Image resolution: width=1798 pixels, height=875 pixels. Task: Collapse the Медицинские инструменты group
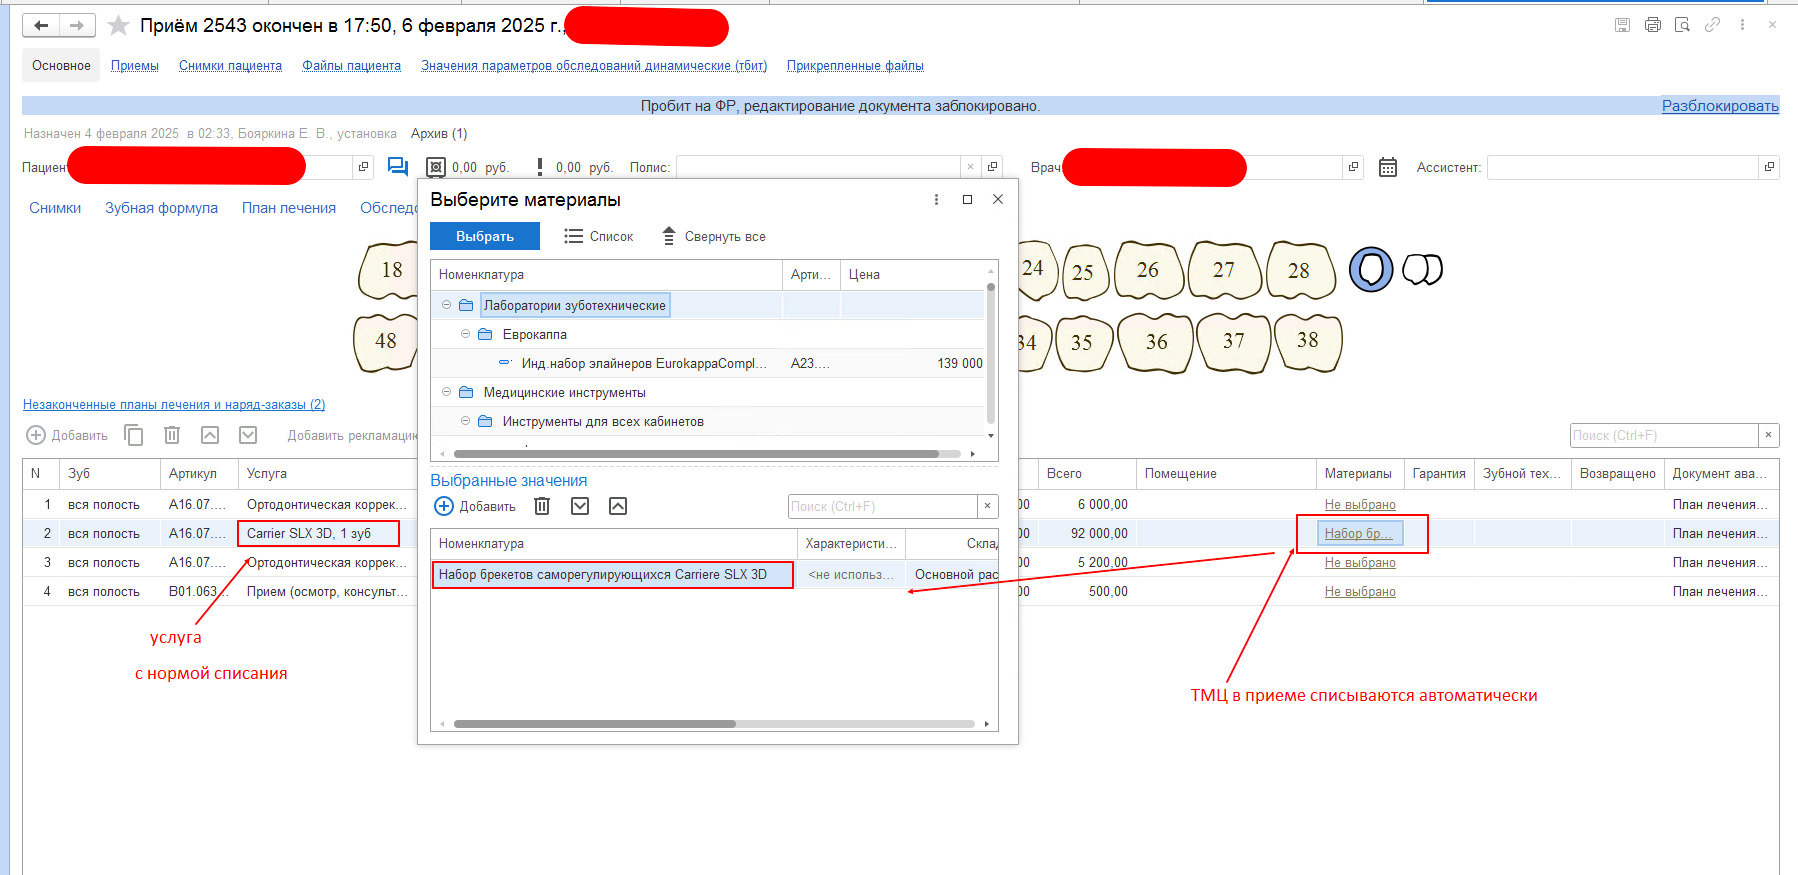pos(446,392)
